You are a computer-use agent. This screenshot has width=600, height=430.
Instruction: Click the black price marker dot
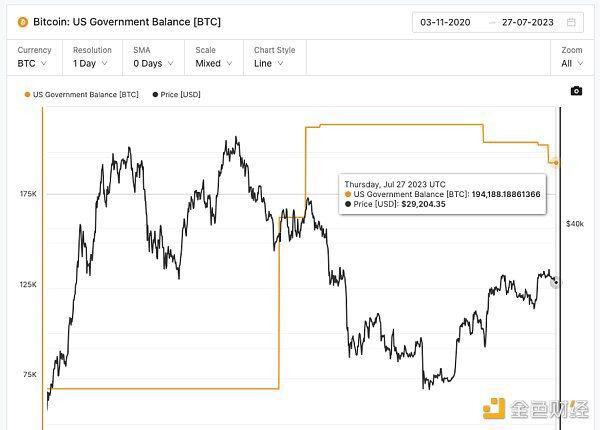click(x=556, y=283)
